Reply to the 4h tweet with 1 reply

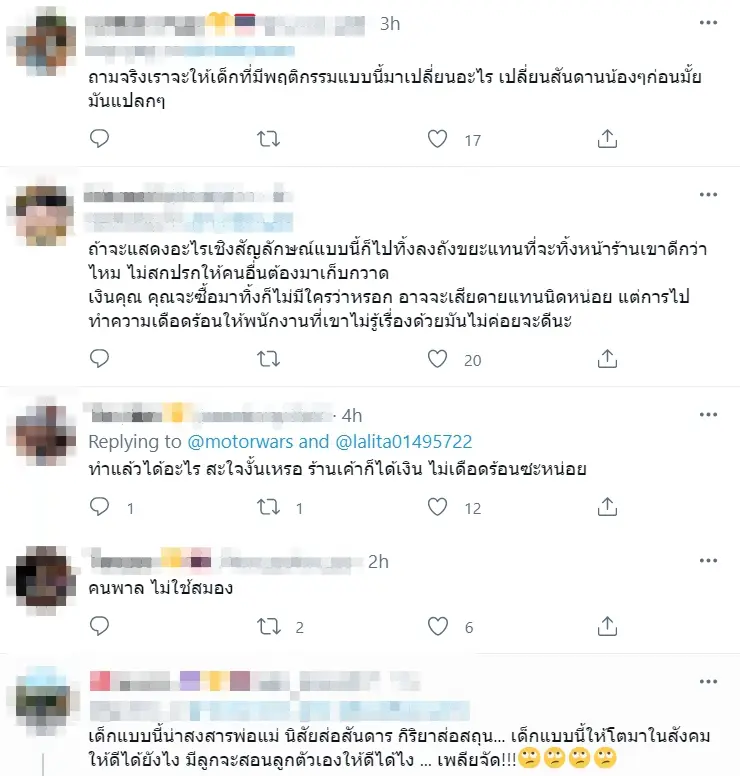coord(99,507)
